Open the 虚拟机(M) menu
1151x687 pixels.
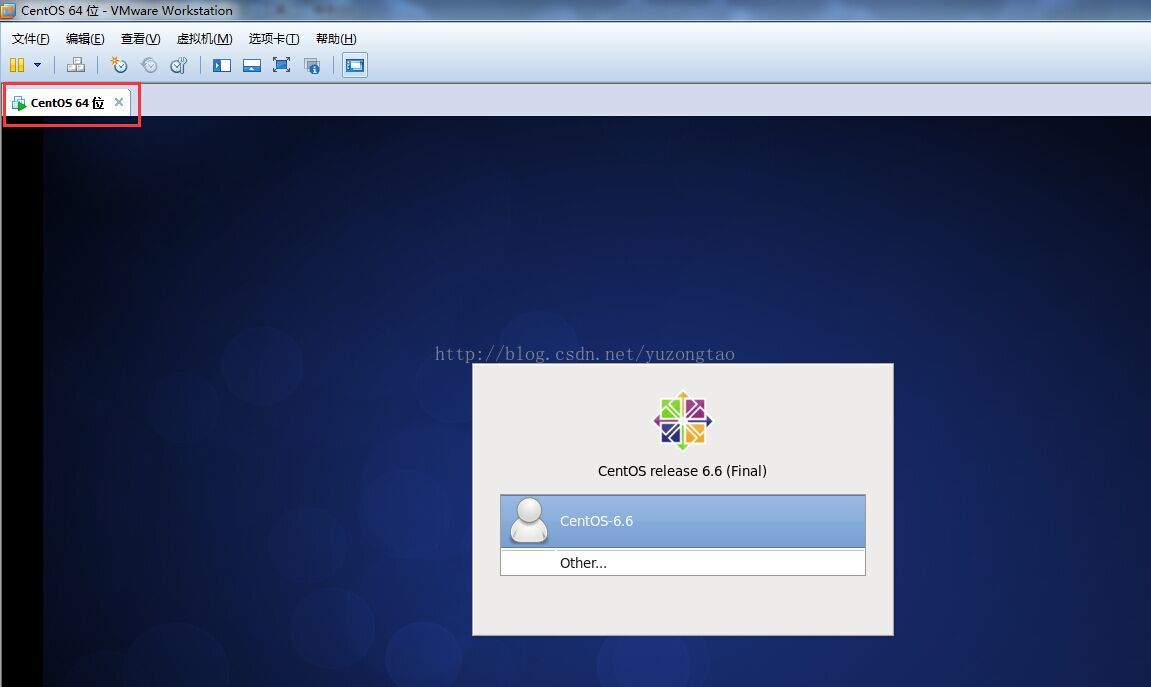point(204,39)
